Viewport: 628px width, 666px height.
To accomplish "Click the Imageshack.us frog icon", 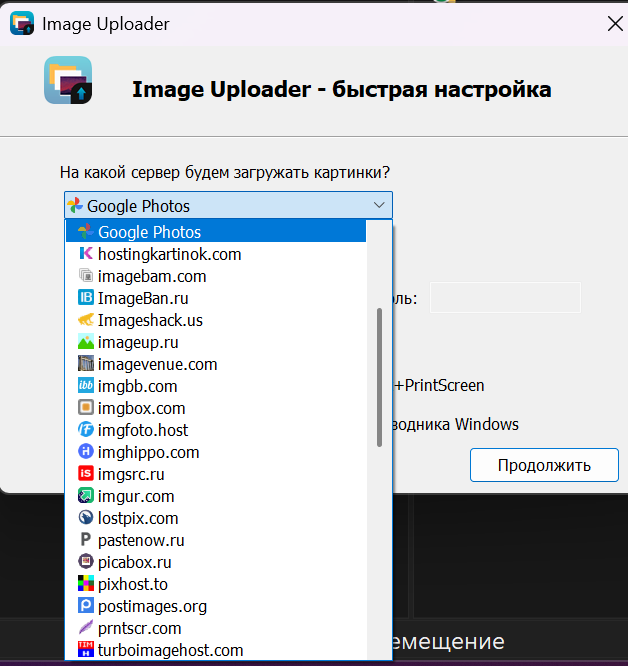I will (85, 320).
